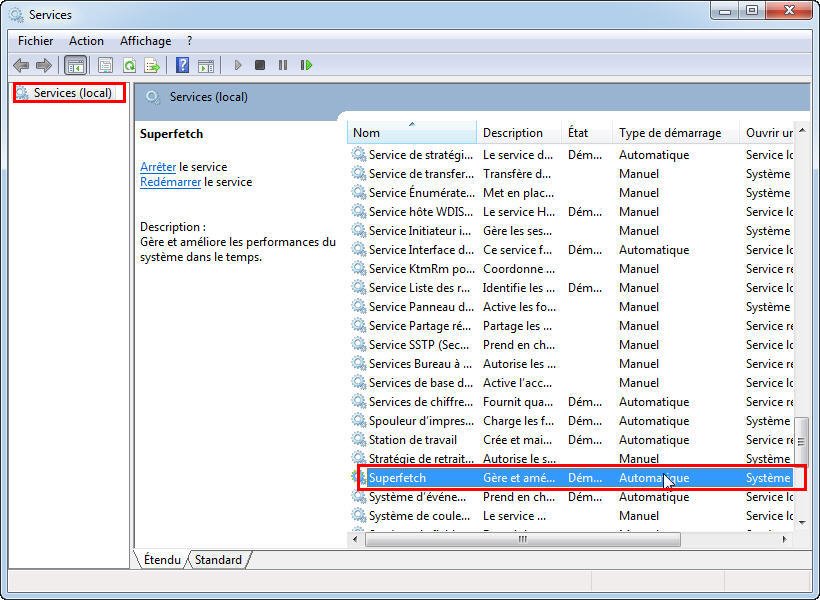This screenshot has width=820, height=600.
Task: Click the Back arrow toolbar icon
Action: click(21, 66)
